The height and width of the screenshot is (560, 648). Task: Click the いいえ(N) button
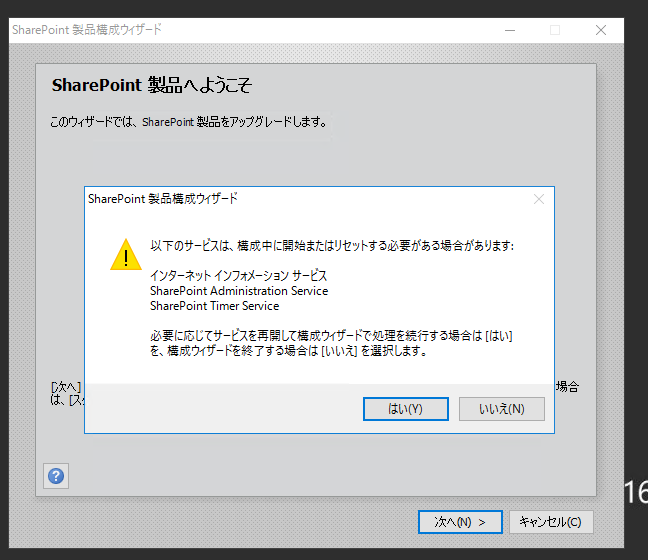[x=502, y=409]
